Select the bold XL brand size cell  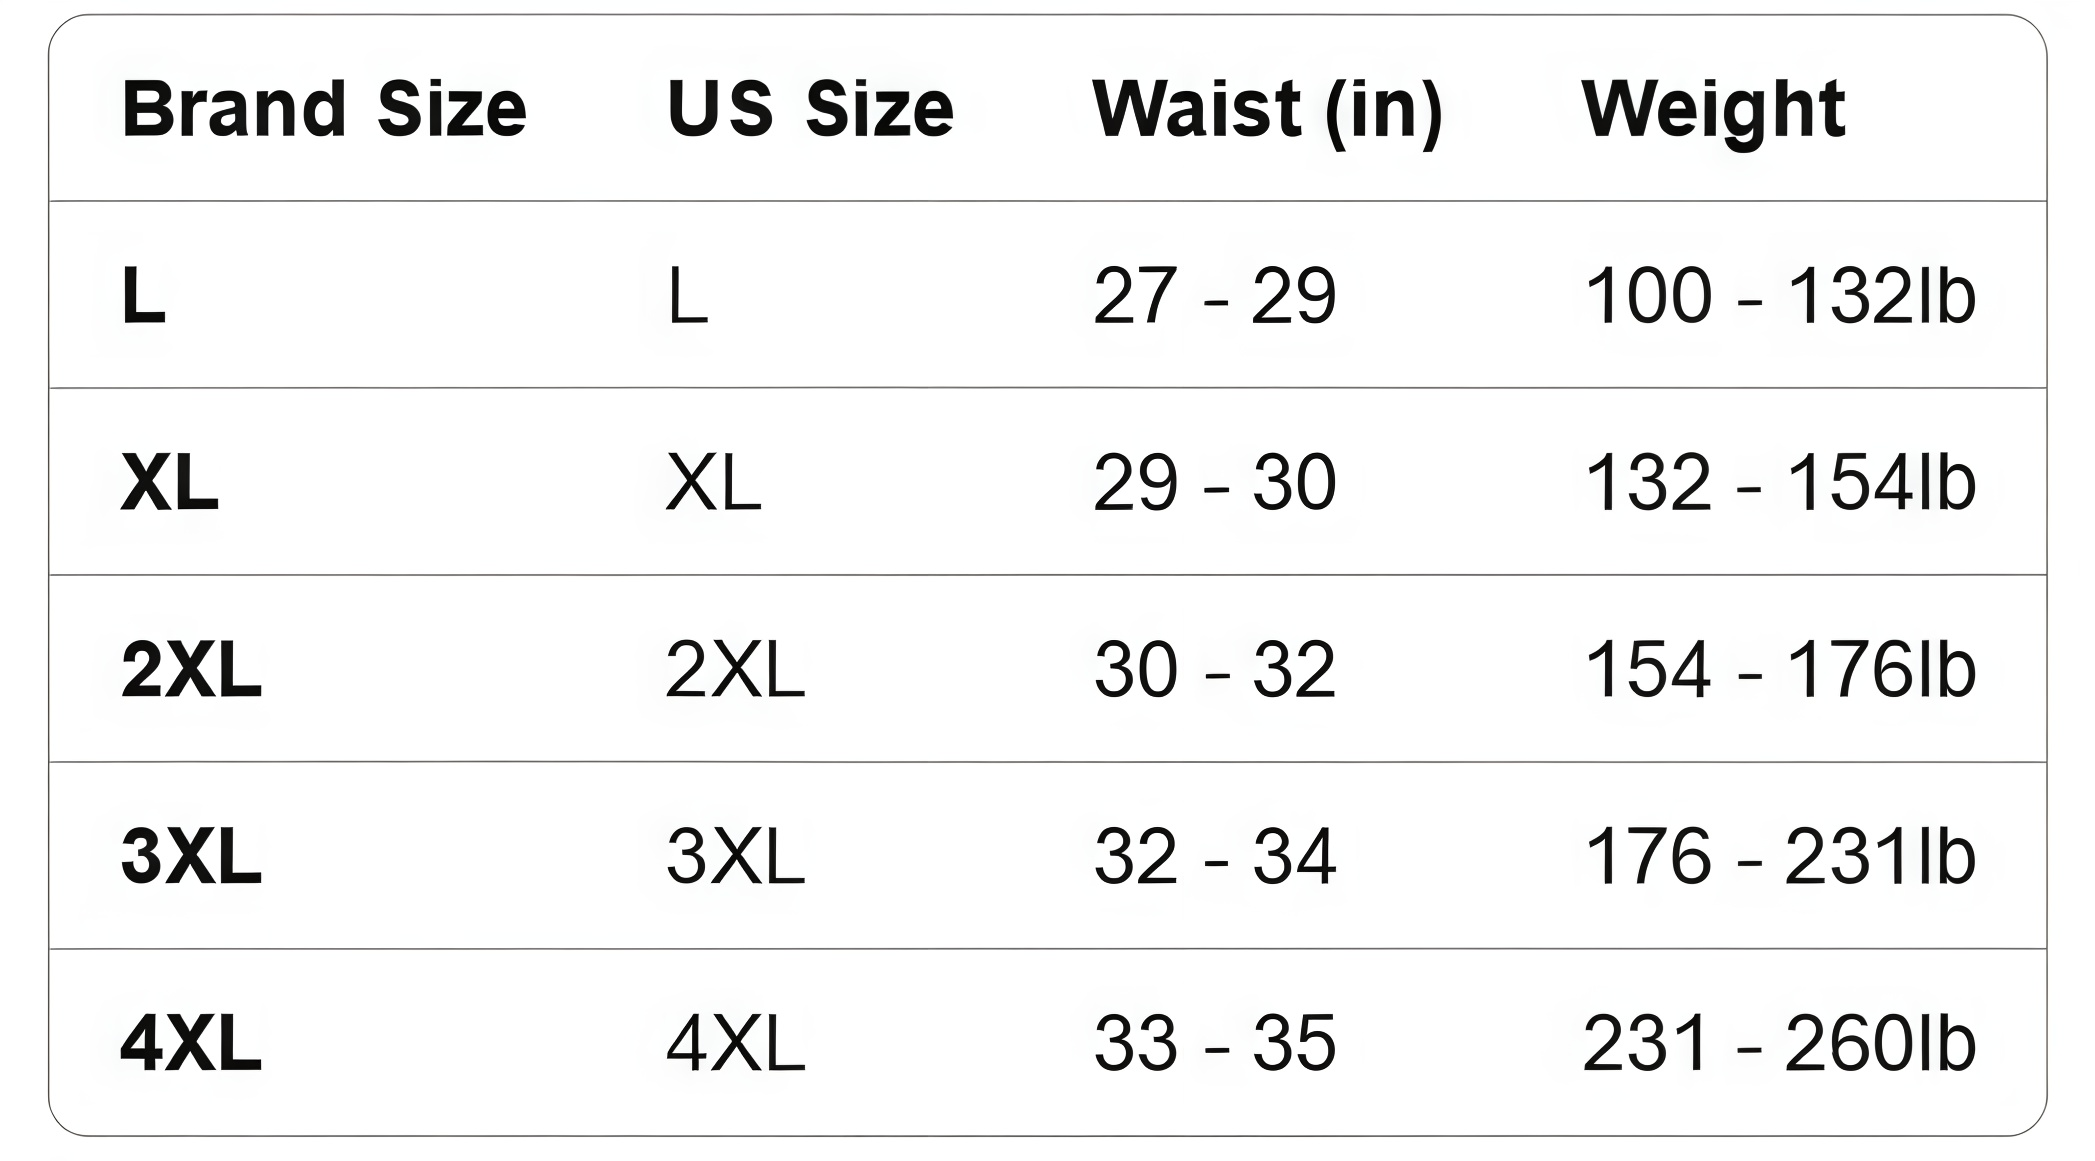point(169,483)
